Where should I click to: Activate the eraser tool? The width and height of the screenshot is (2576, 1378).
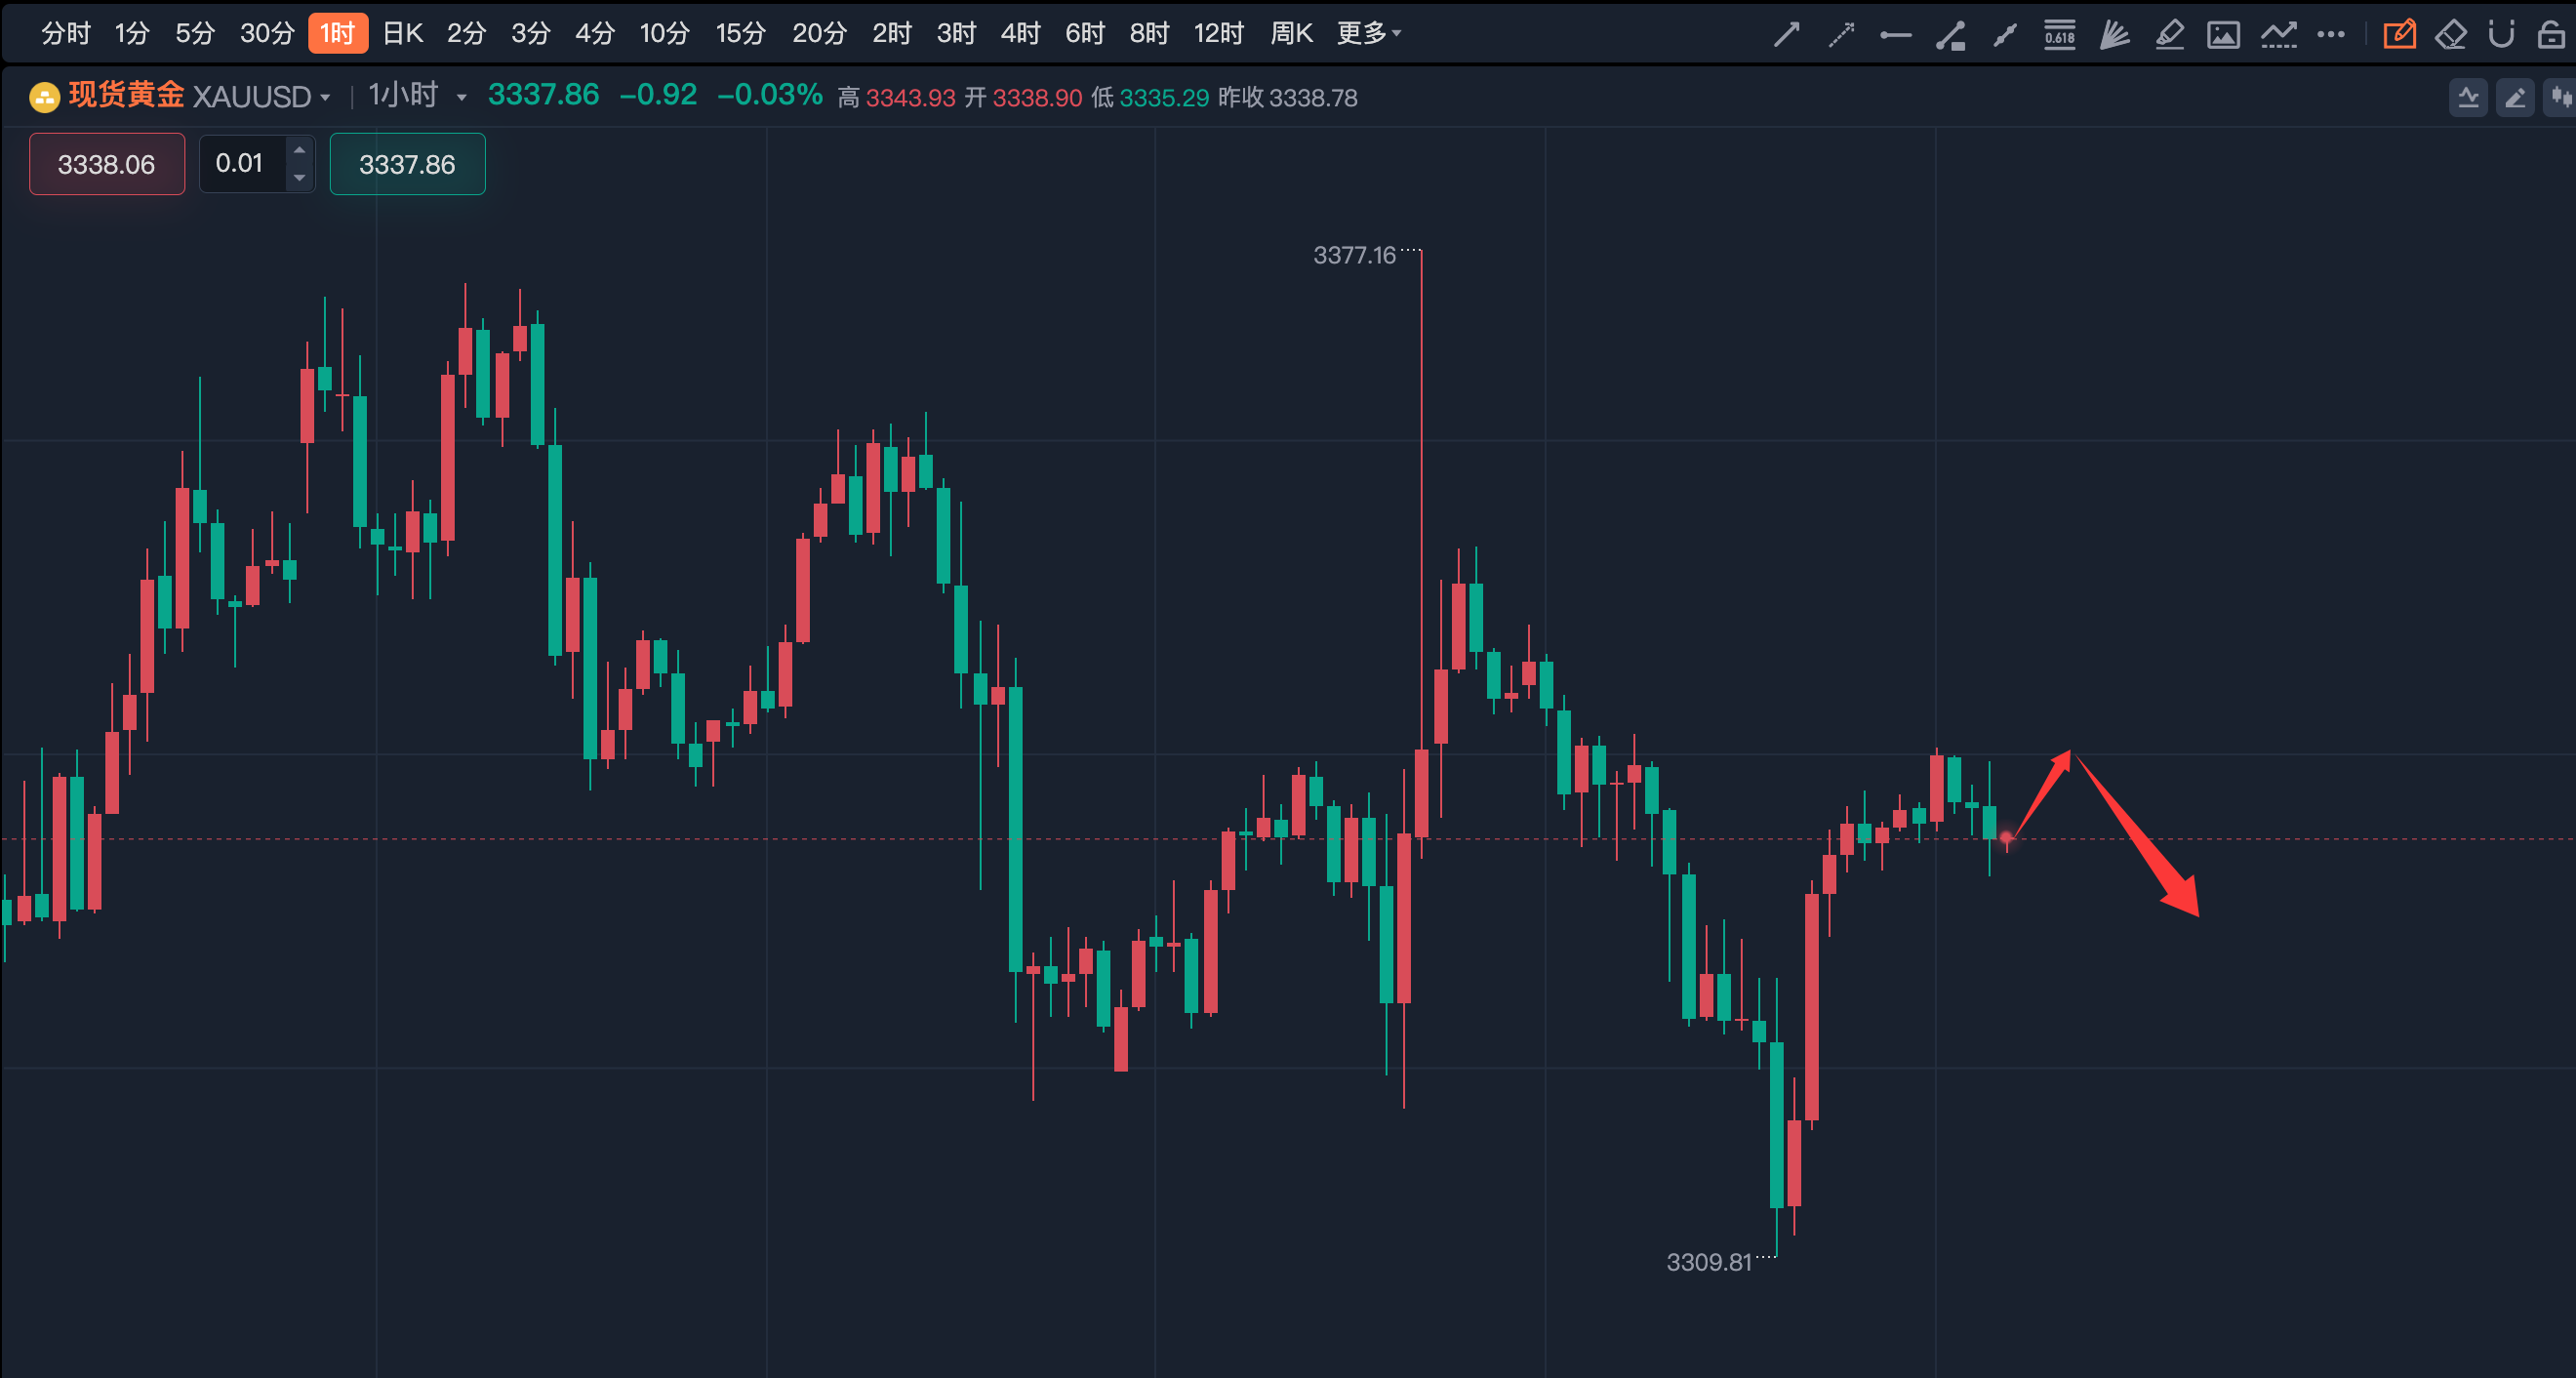coord(2450,35)
